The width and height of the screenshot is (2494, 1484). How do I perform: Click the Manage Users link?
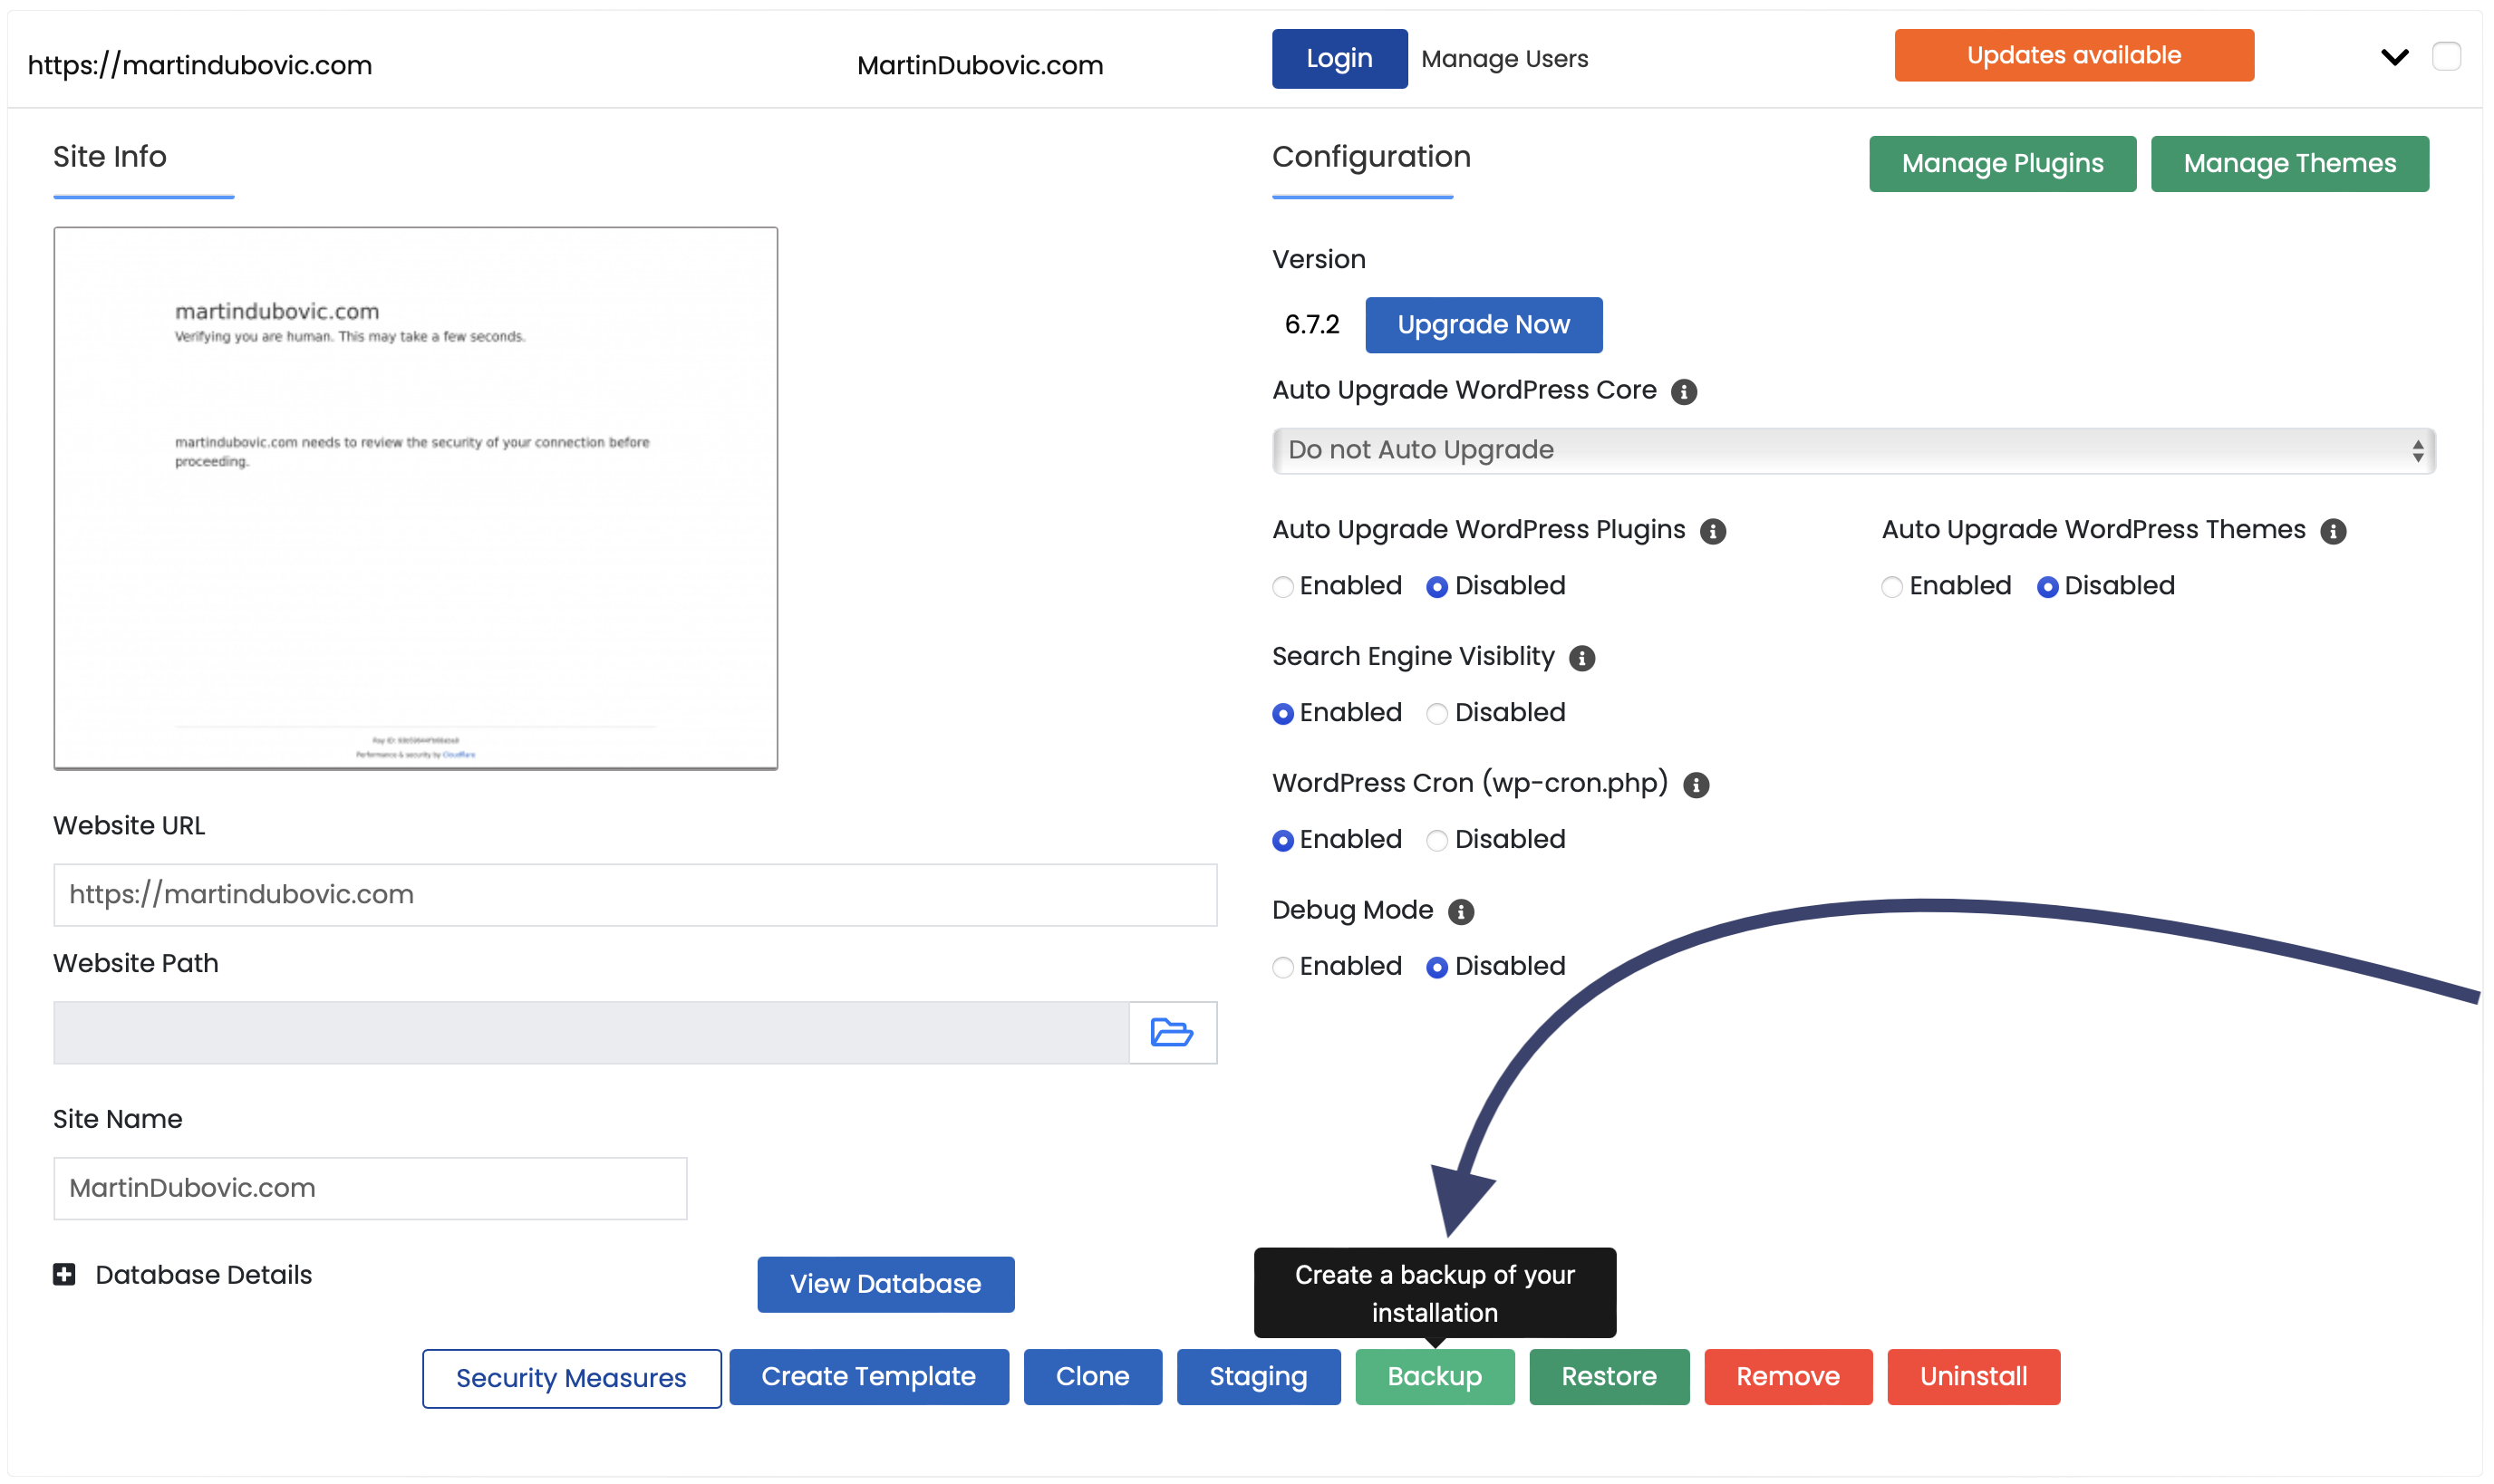1504,59
